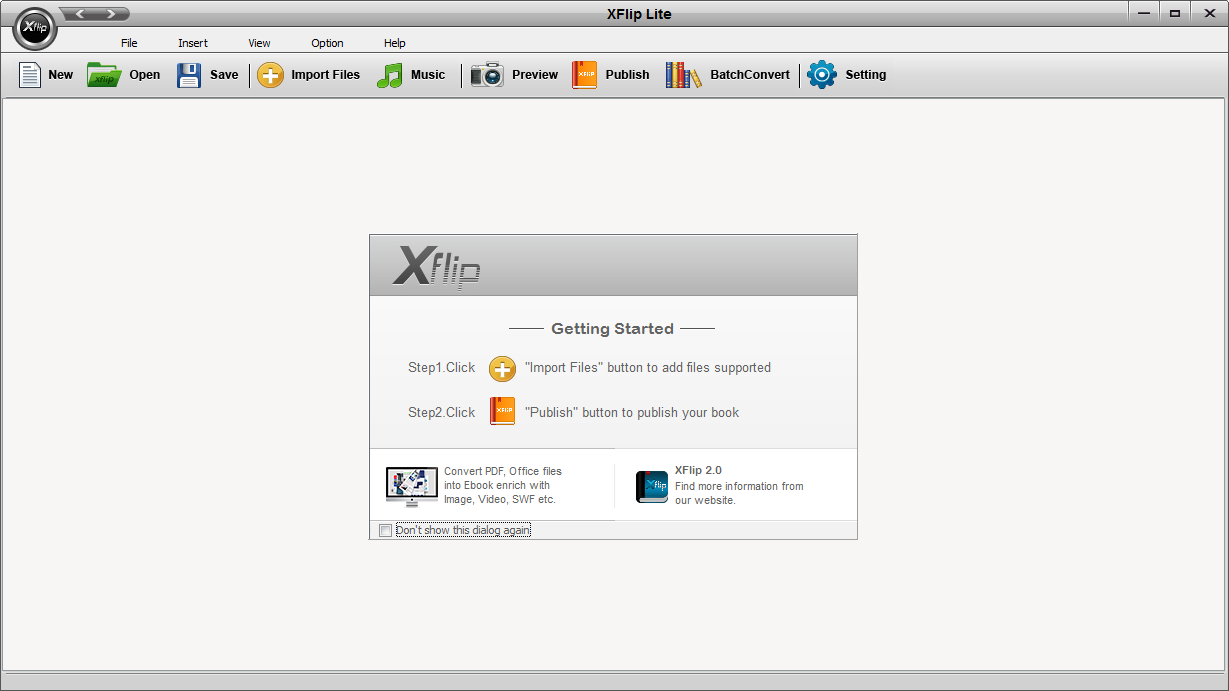Click the Step1.Click text
1229x691 pixels.
click(x=441, y=368)
